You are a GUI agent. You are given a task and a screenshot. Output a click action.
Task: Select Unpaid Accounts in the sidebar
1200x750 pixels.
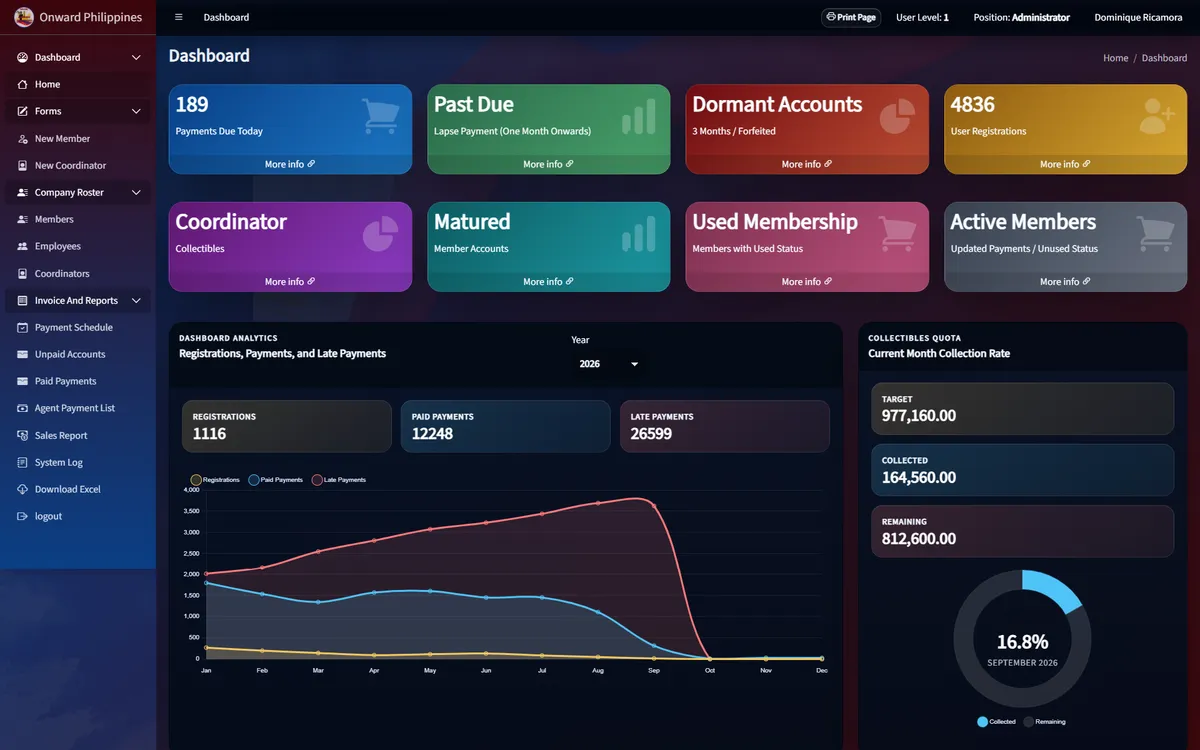tap(78, 354)
